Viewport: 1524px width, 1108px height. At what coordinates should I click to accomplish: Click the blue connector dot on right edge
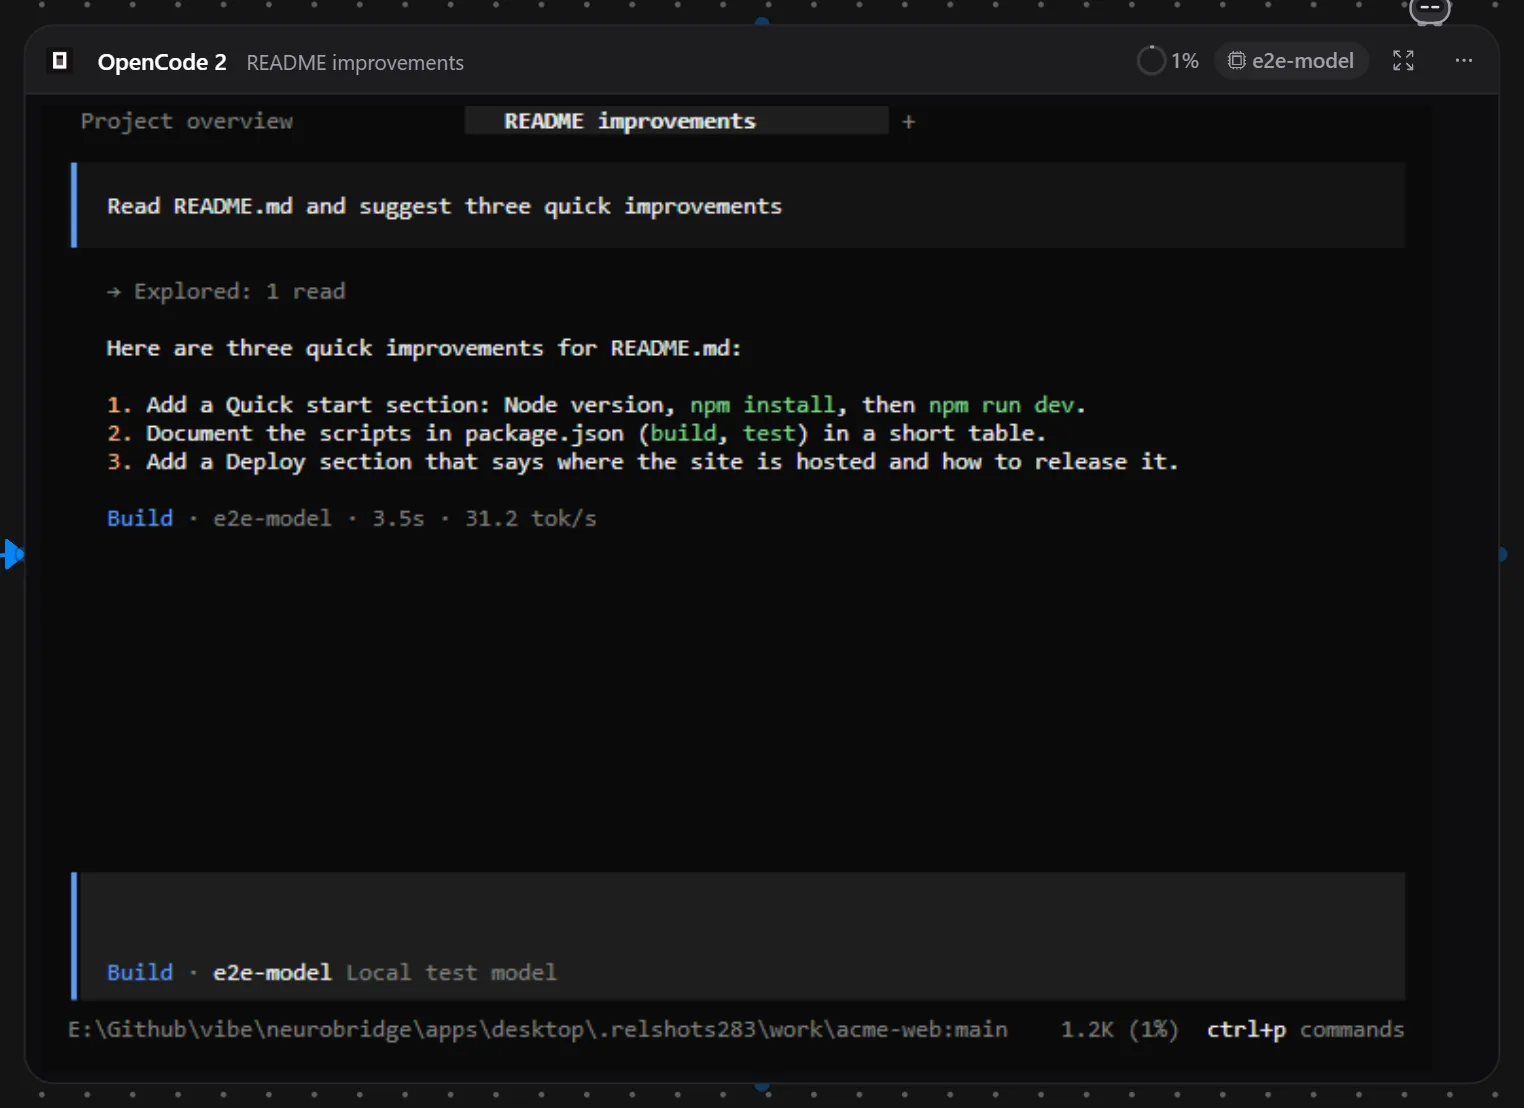[1502, 554]
